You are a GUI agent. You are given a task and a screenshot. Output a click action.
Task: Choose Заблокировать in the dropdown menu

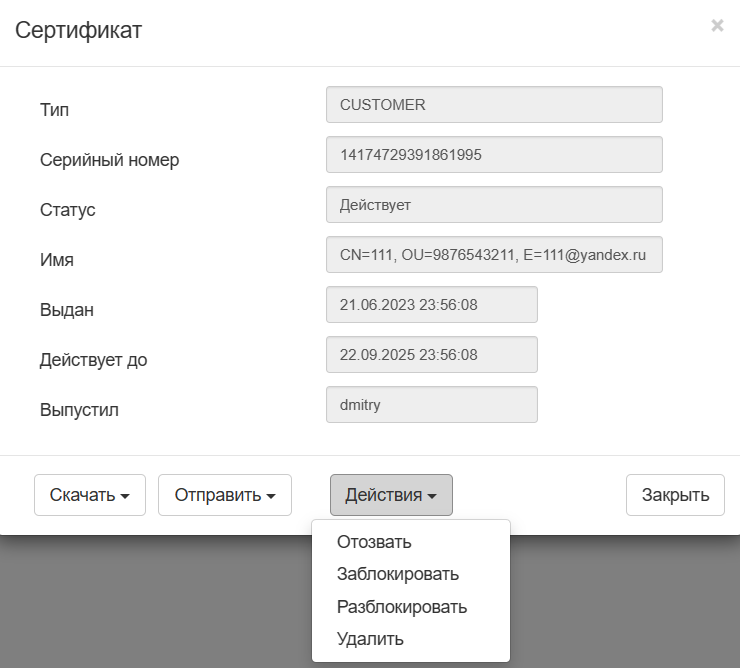(x=398, y=574)
